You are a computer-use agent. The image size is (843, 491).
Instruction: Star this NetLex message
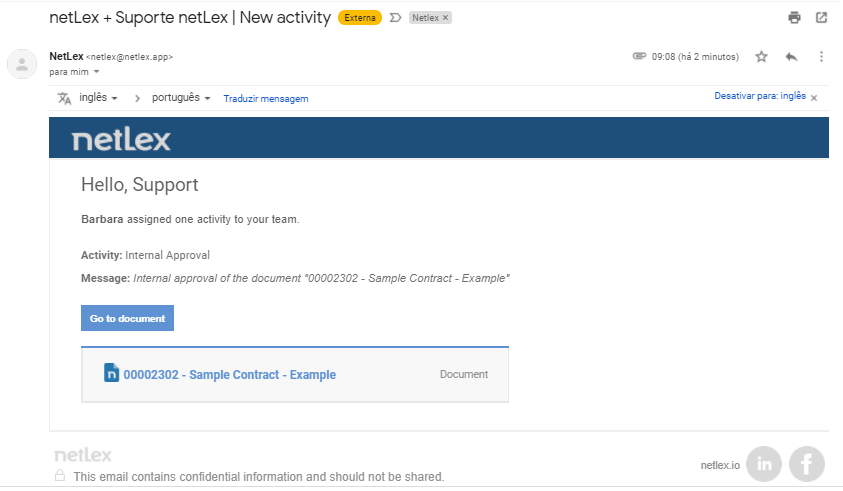pos(761,56)
